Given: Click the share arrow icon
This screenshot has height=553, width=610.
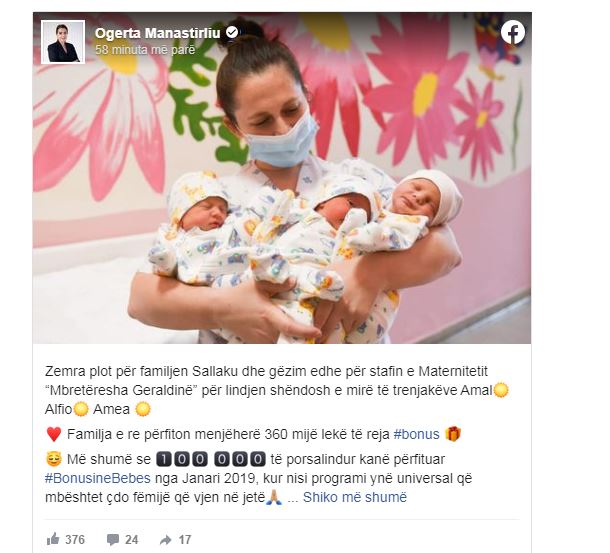Looking at the screenshot, I should click(x=166, y=540).
